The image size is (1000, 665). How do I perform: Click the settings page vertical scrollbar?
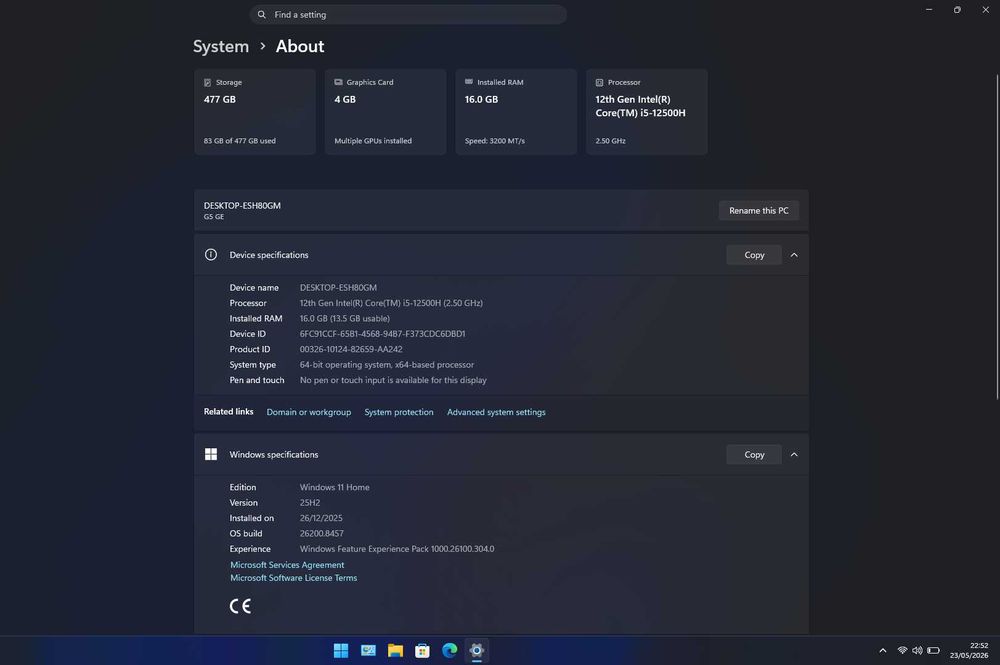pos(997,237)
